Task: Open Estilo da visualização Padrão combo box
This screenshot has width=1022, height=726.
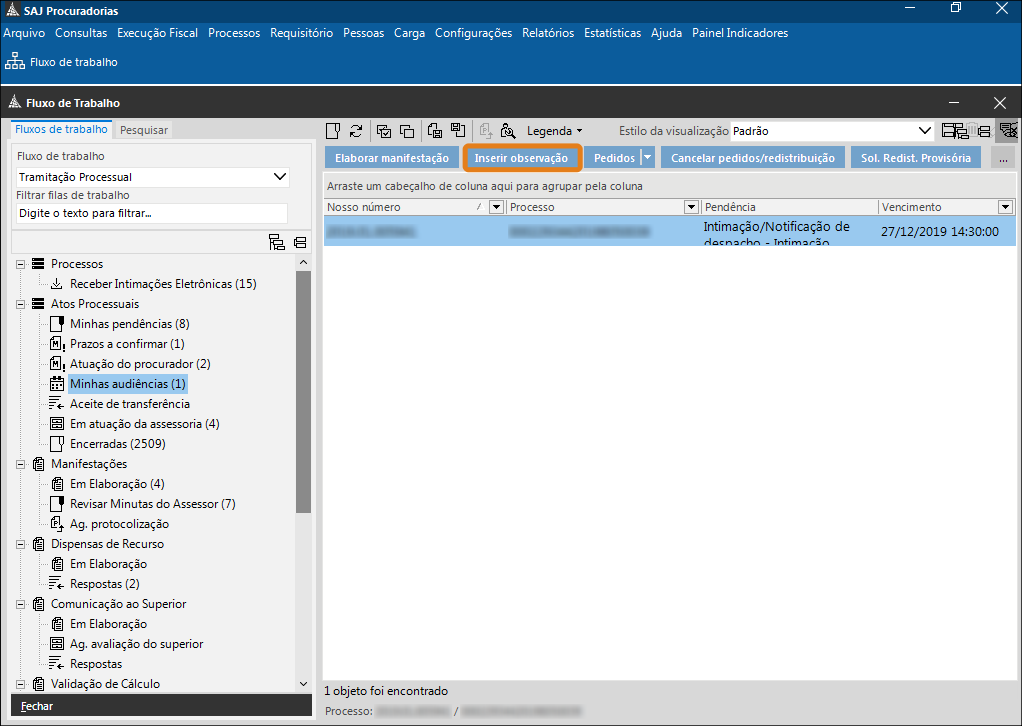Action: (925, 131)
